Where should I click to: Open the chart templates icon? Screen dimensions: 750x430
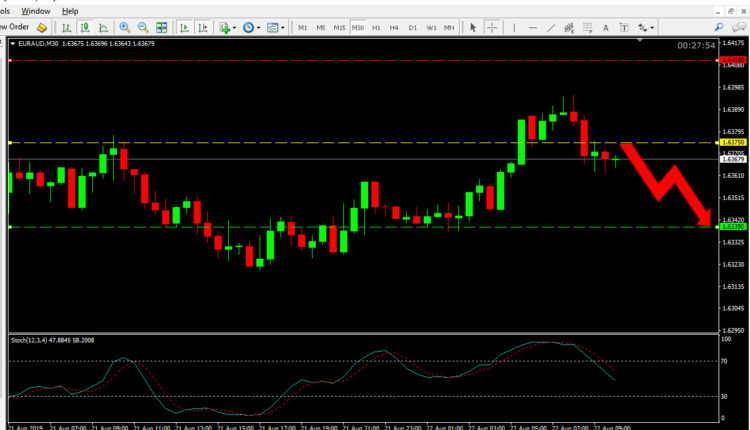click(273, 28)
